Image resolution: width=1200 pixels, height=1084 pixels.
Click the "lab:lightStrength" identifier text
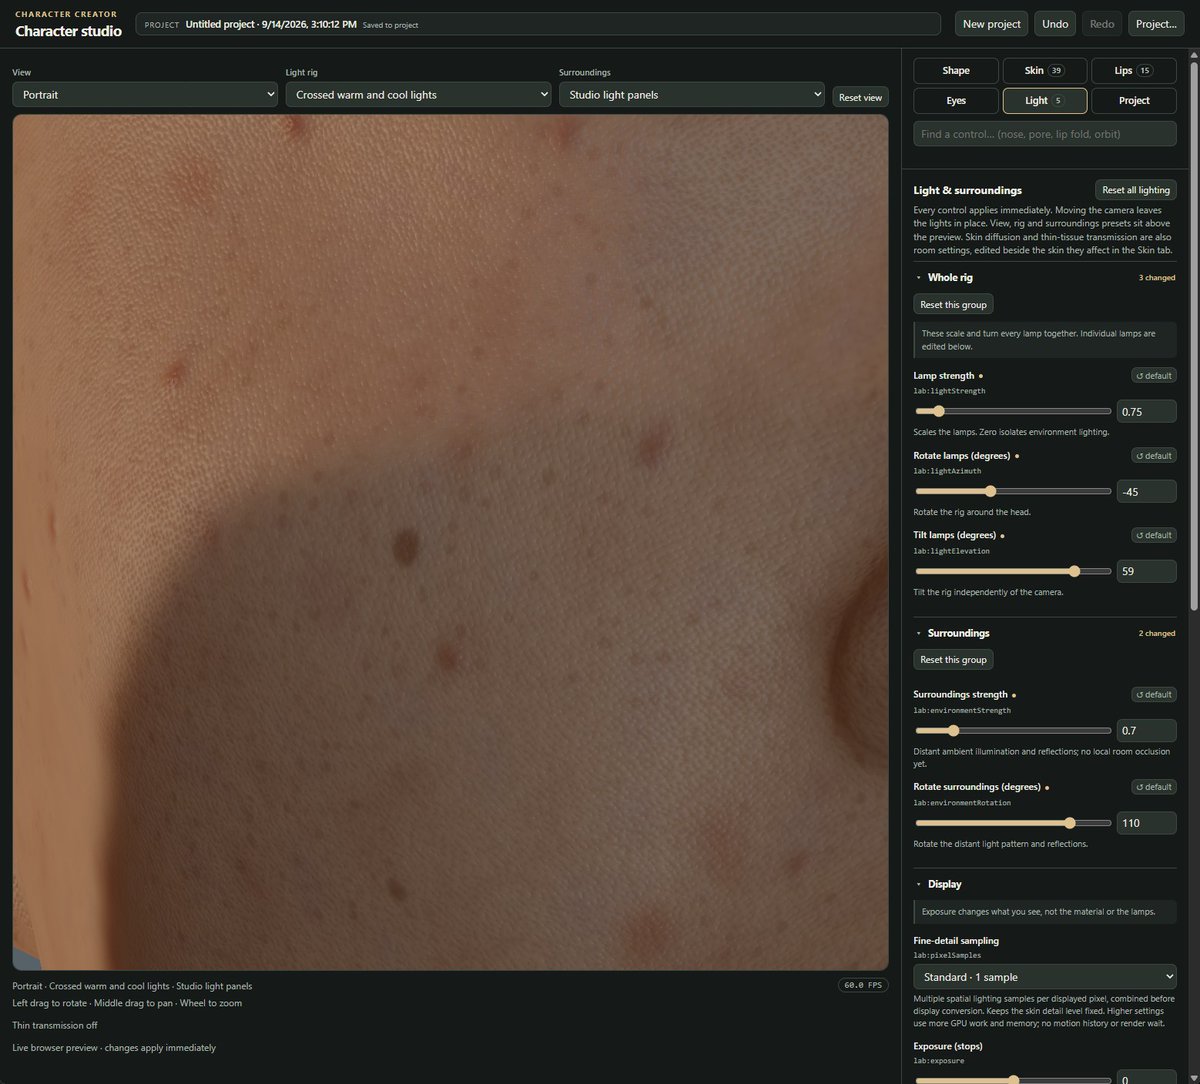949,391
